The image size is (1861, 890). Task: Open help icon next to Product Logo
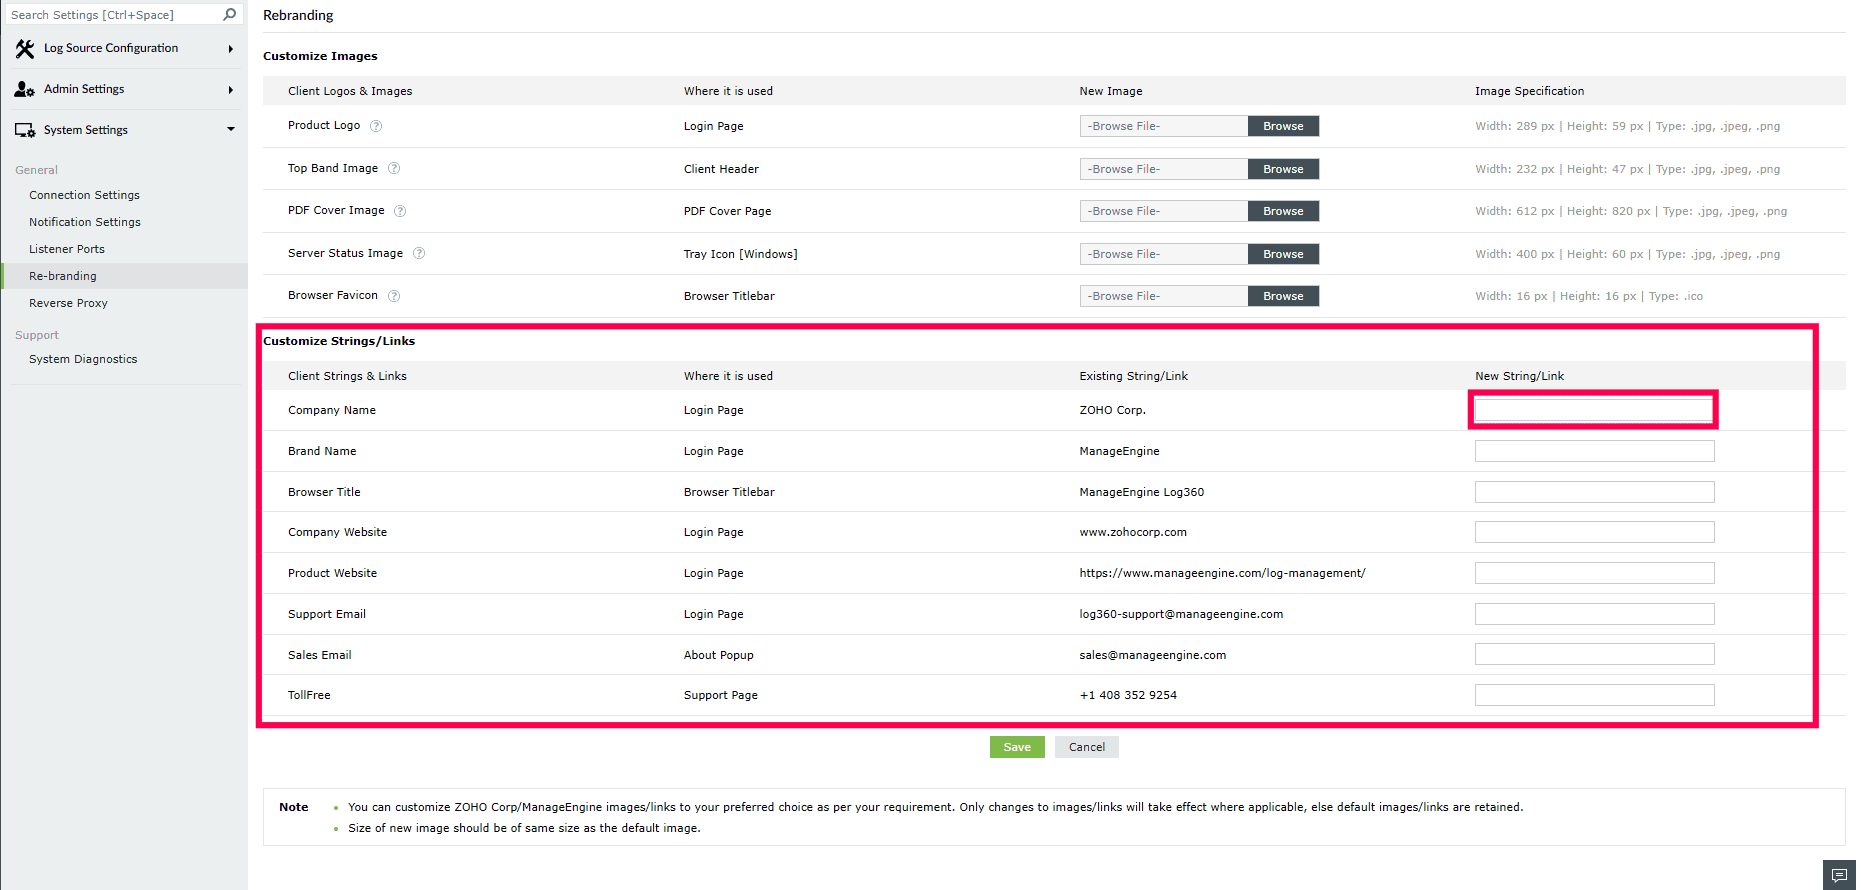coord(376,126)
